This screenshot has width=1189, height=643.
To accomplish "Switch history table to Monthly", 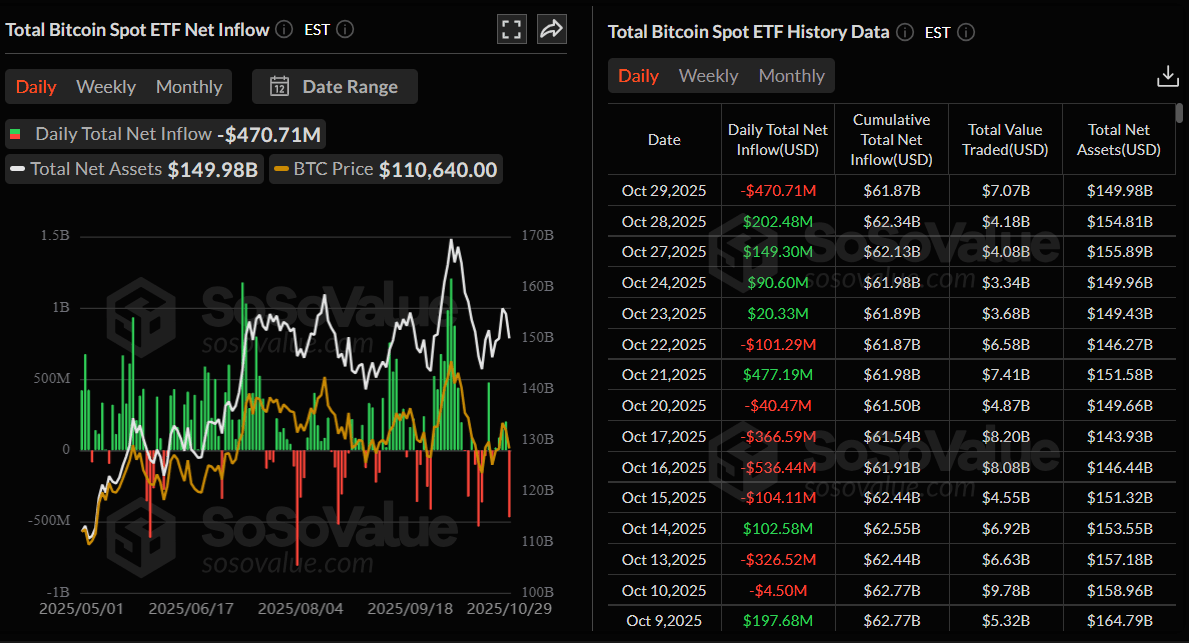I will click(x=791, y=75).
